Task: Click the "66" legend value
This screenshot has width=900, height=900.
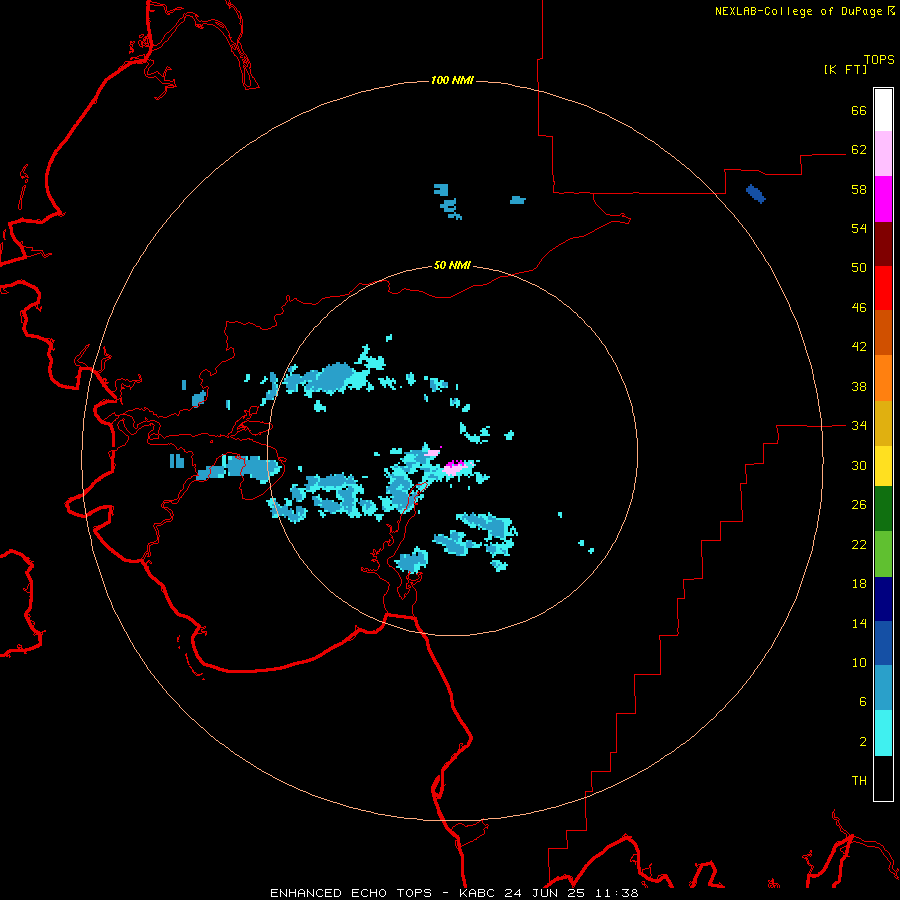Action: tap(859, 110)
